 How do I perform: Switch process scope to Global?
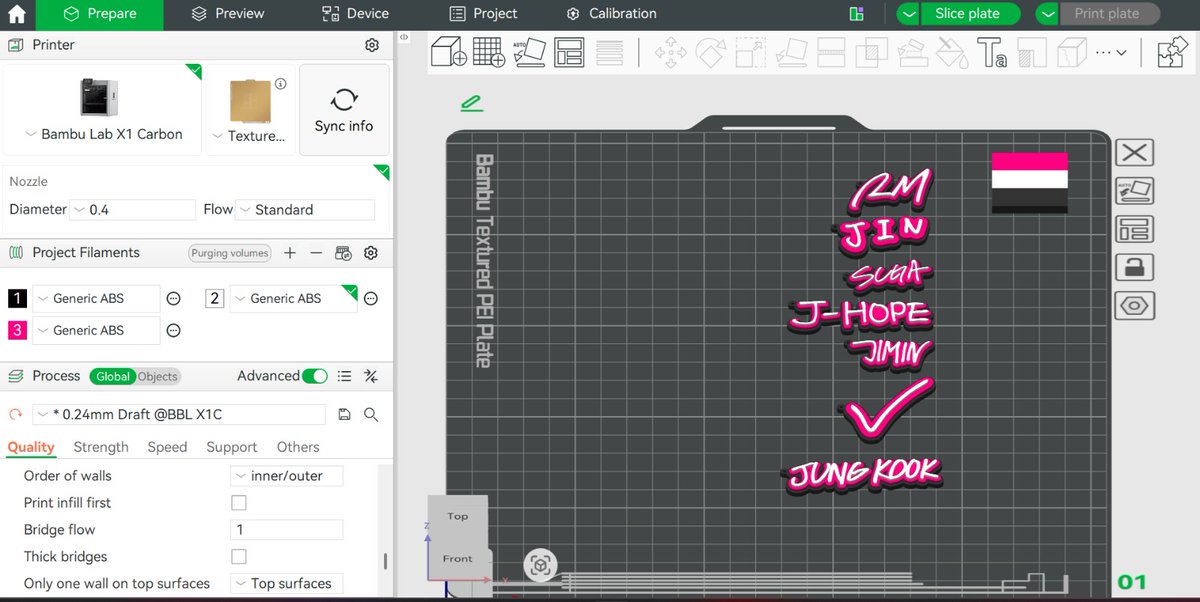113,376
